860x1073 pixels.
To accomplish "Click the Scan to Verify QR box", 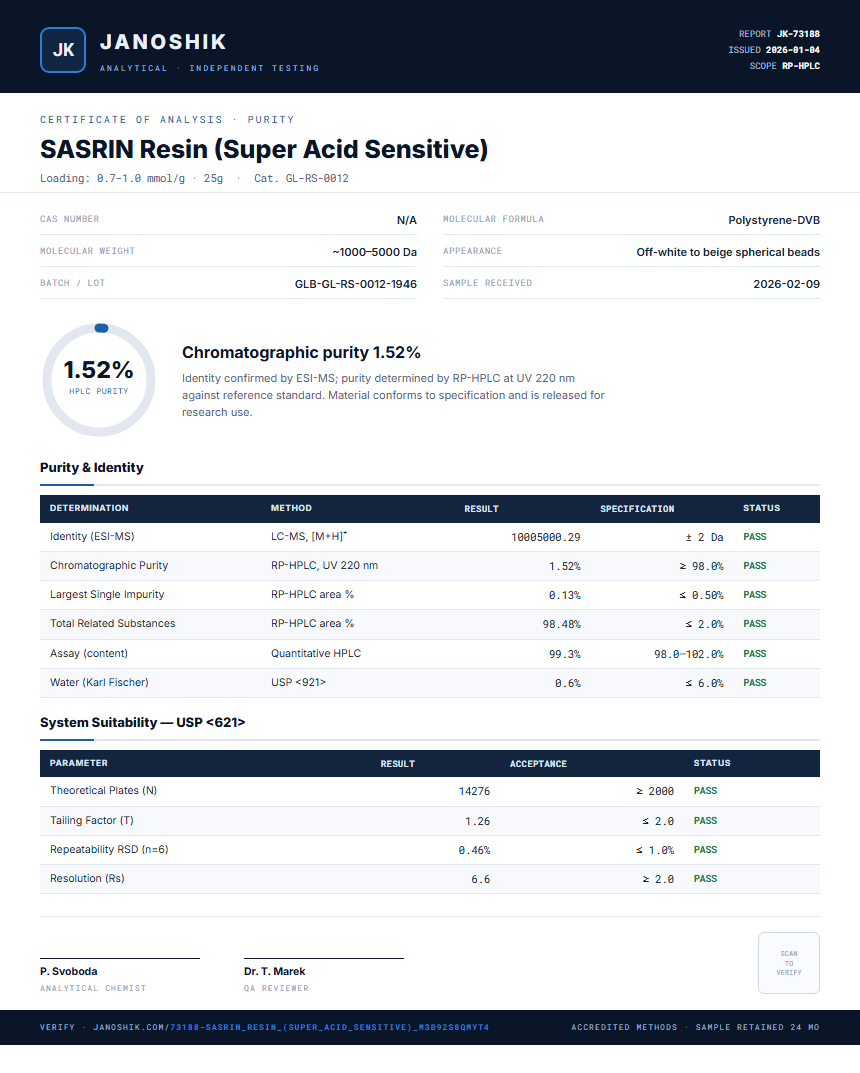I will pyautogui.click(x=788, y=962).
